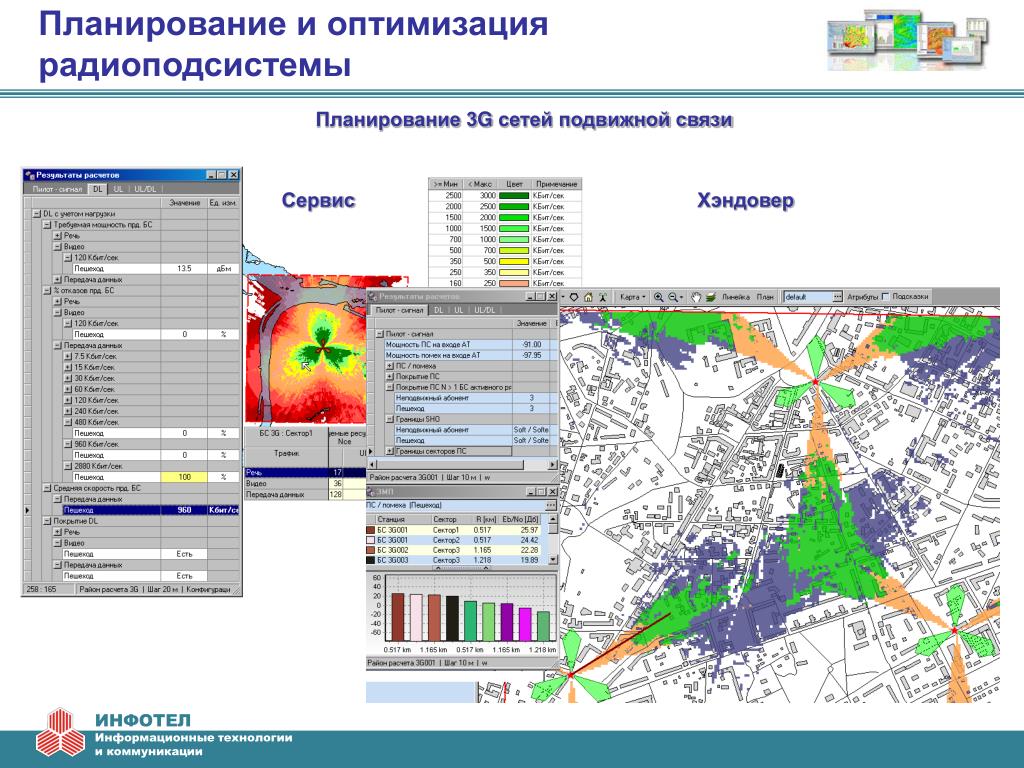
Task: Expand the 7.5 Кбит/сек node
Action: click(68, 357)
